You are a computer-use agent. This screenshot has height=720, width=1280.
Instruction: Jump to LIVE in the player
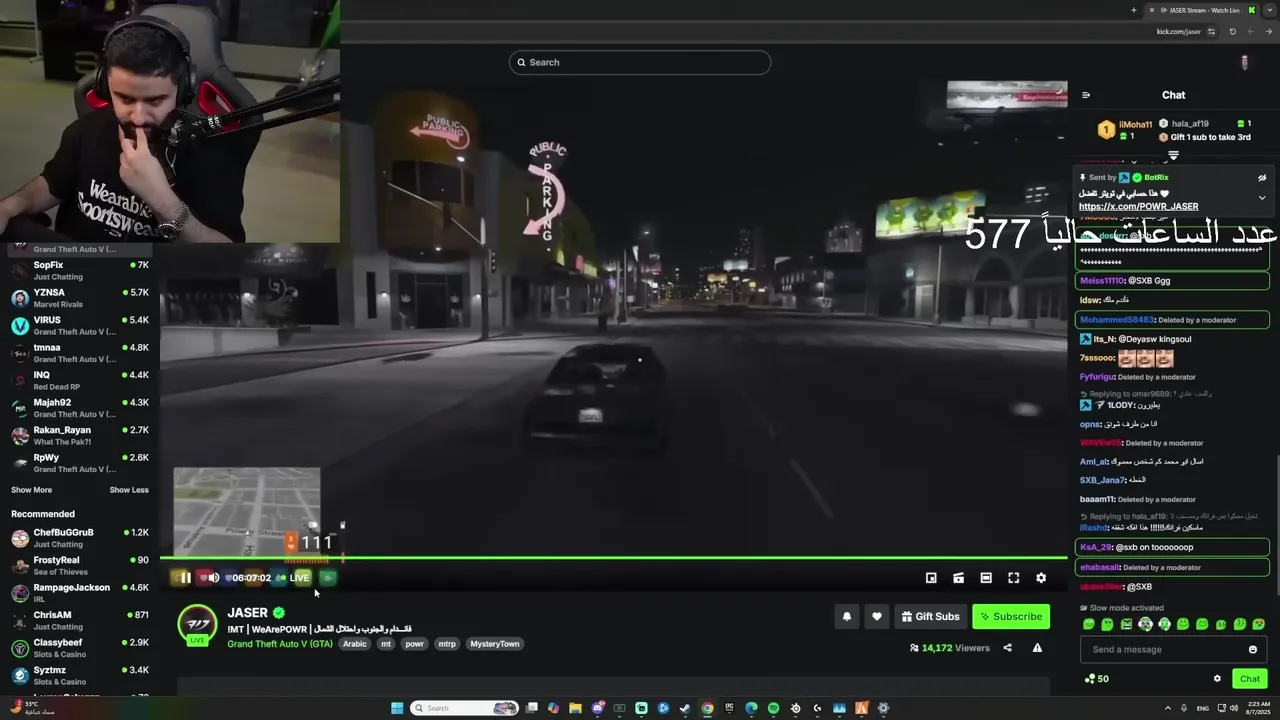click(299, 578)
